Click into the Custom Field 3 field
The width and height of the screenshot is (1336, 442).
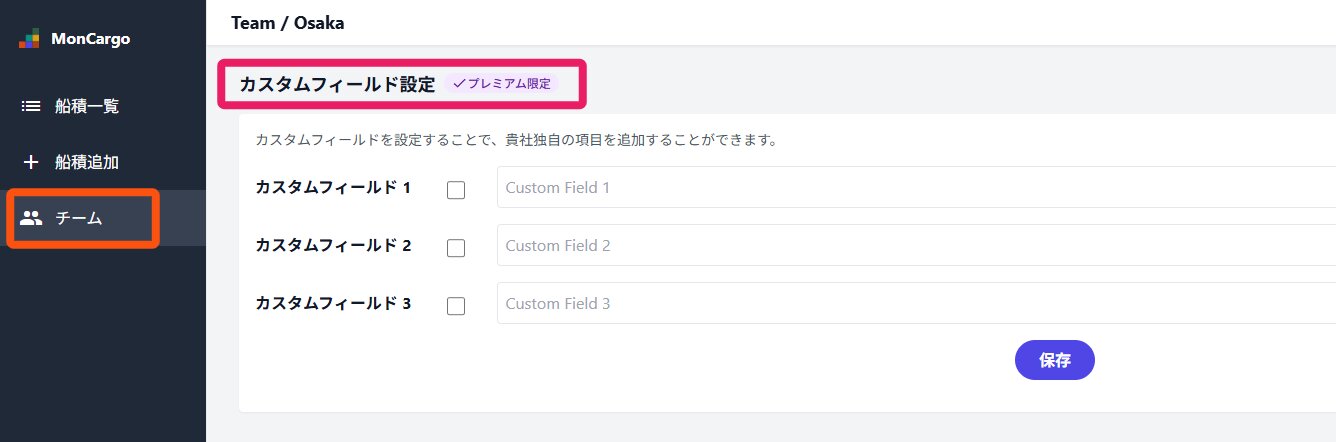pyautogui.click(x=900, y=303)
